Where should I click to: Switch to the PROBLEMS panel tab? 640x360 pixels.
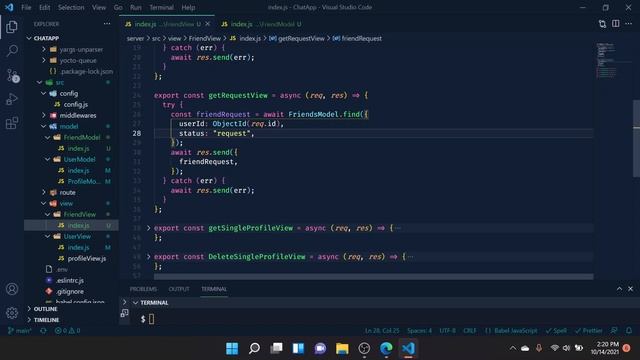(x=143, y=289)
